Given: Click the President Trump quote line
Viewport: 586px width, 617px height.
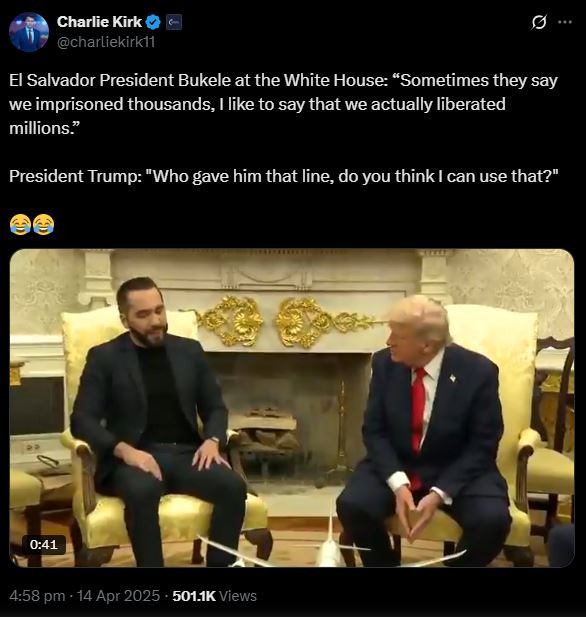Looking at the screenshot, I should coord(284,176).
